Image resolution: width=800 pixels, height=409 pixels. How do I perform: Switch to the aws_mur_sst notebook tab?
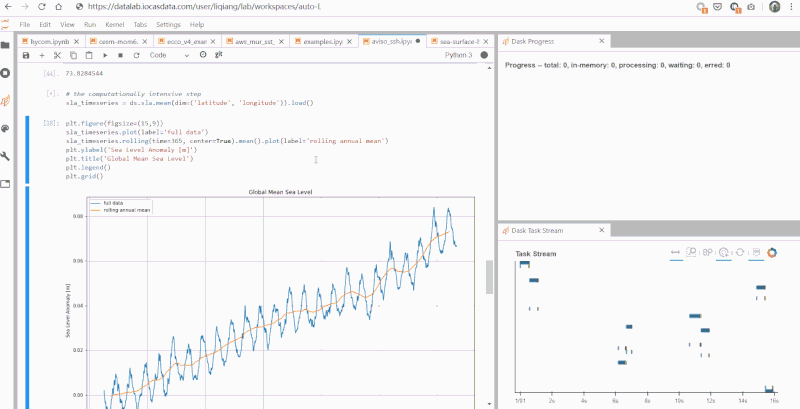pos(255,41)
